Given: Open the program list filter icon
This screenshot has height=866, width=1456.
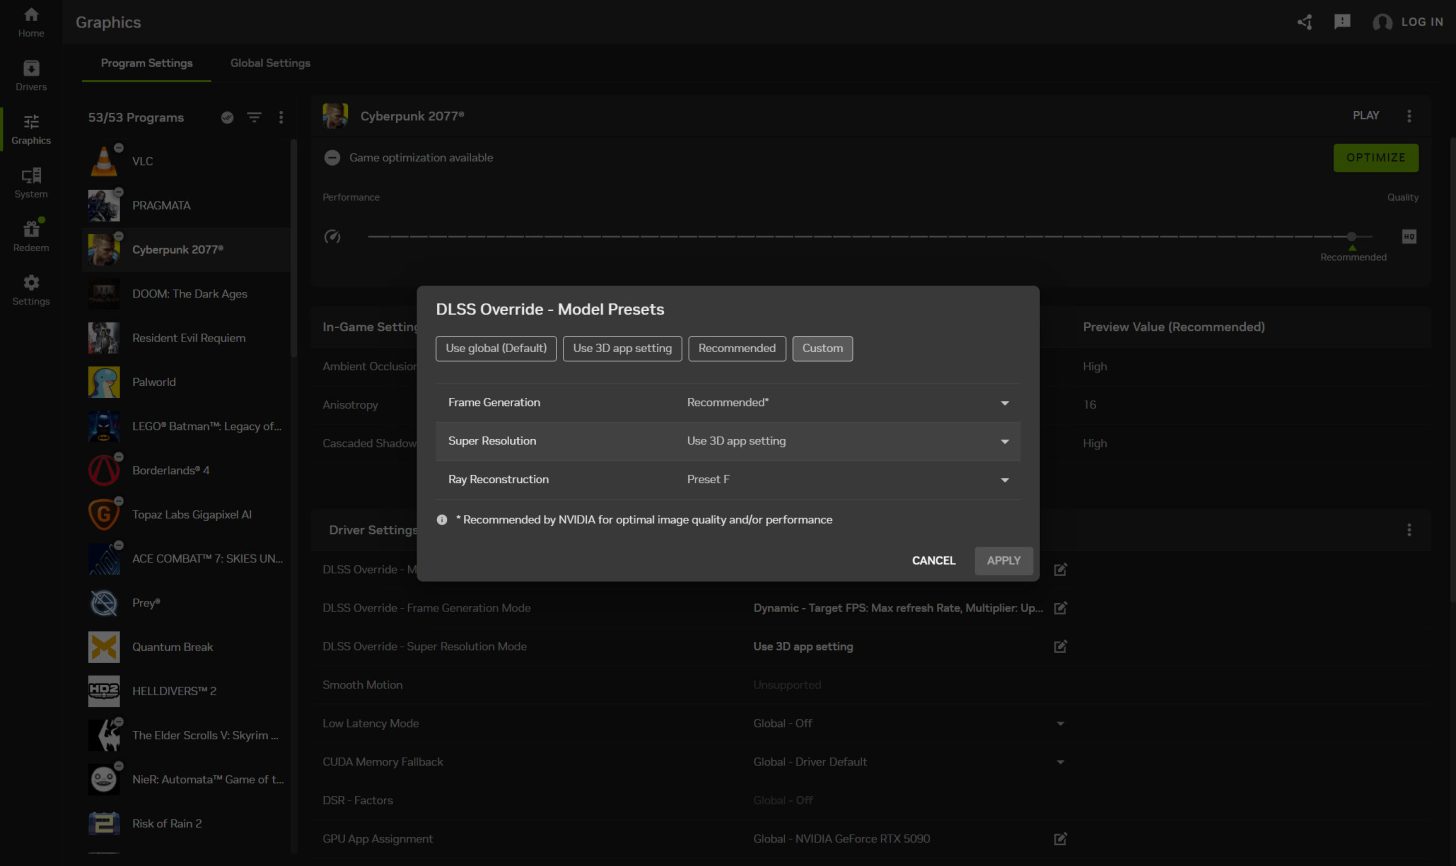Looking at the screenshot, I should [254, 117].
